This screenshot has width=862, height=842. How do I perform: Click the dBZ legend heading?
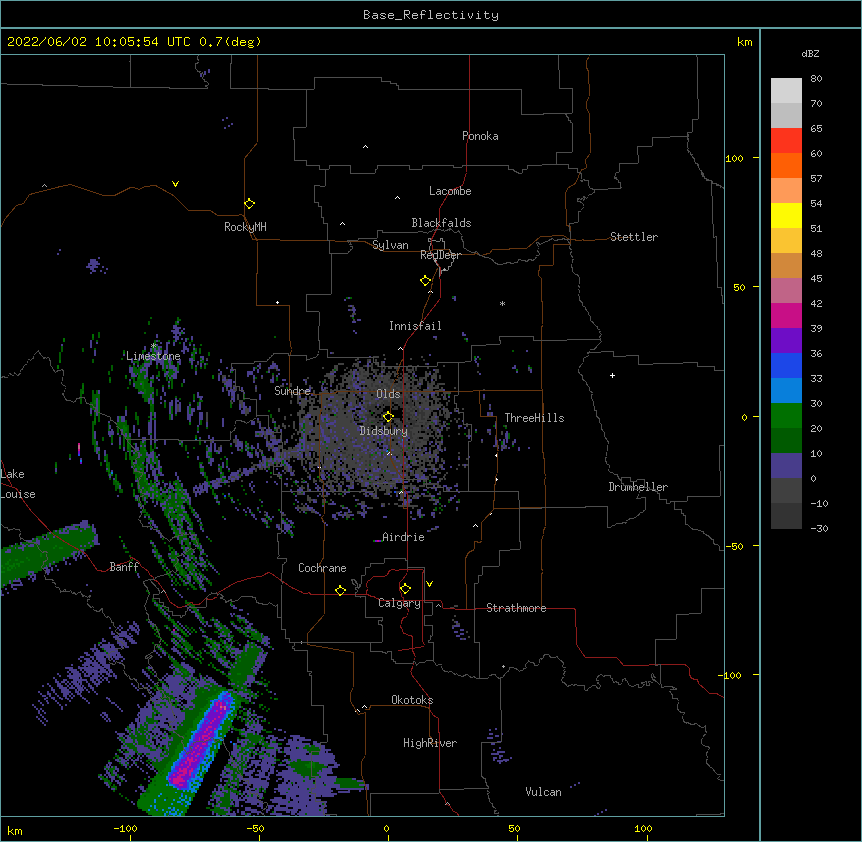point(810,54)
